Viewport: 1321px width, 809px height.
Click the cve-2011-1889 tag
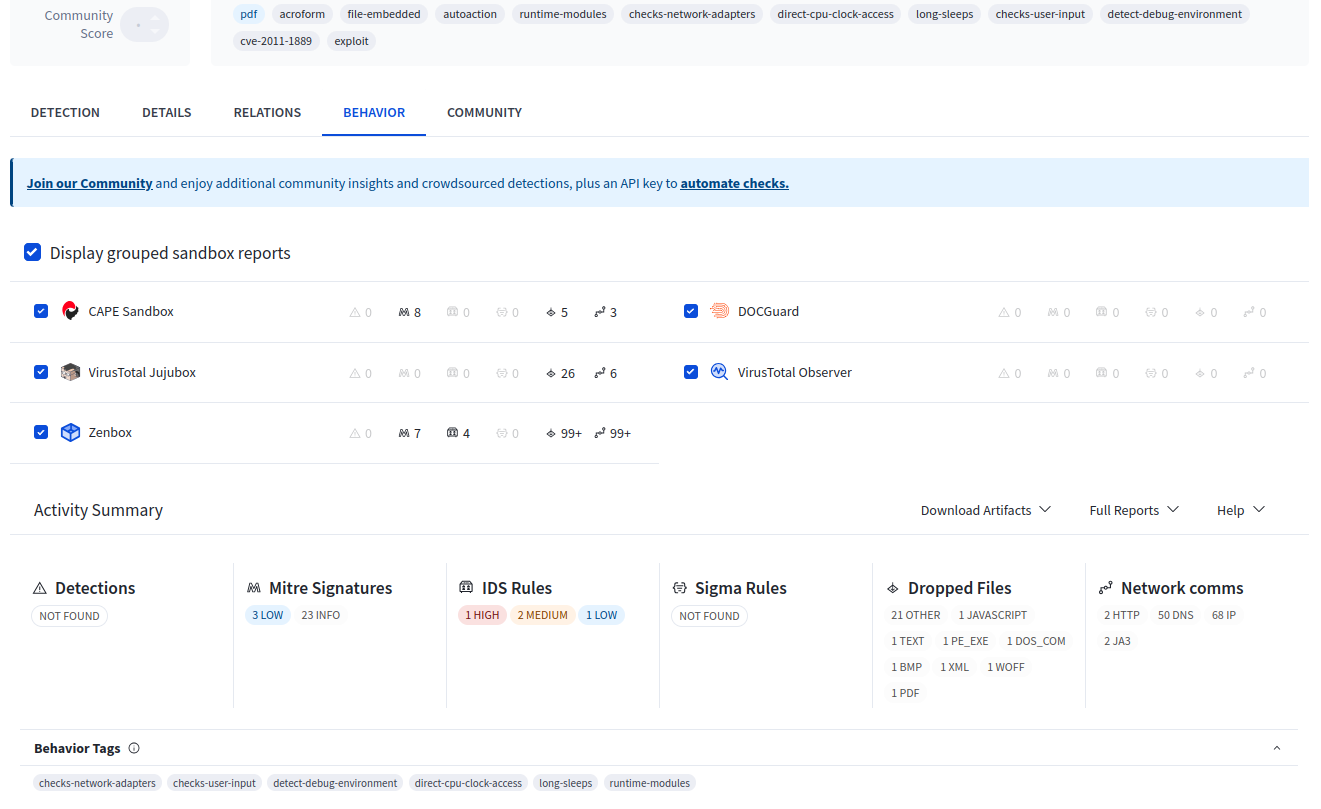point(276,41)
